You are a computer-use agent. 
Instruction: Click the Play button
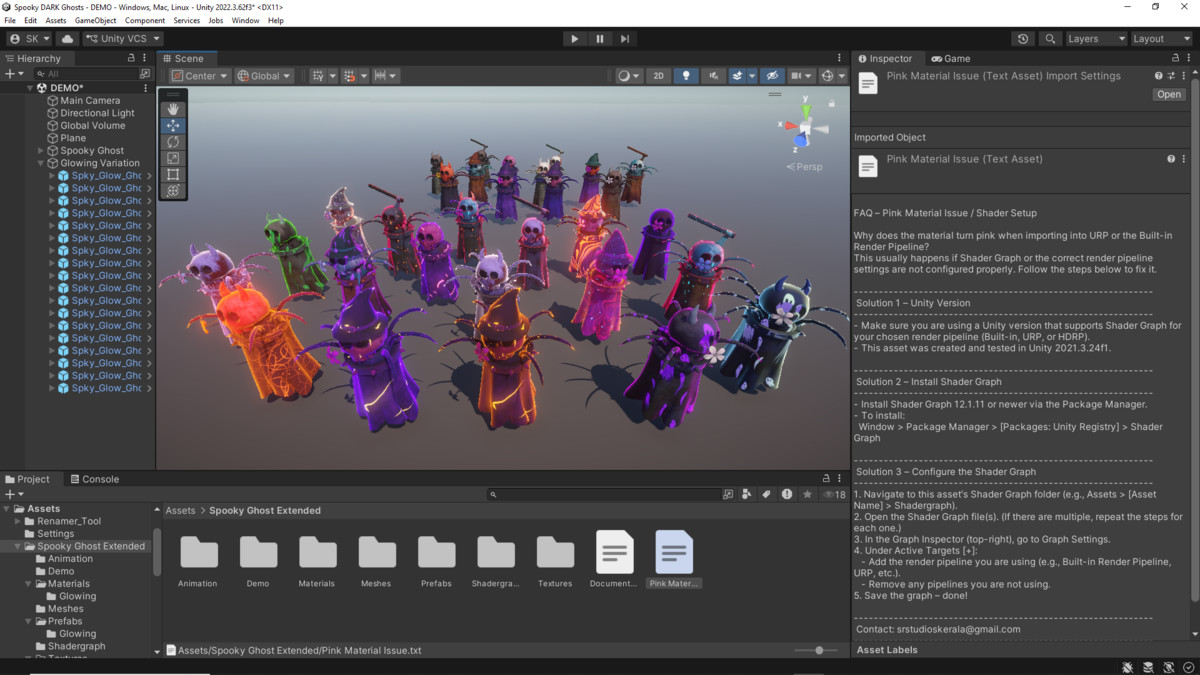574,39
